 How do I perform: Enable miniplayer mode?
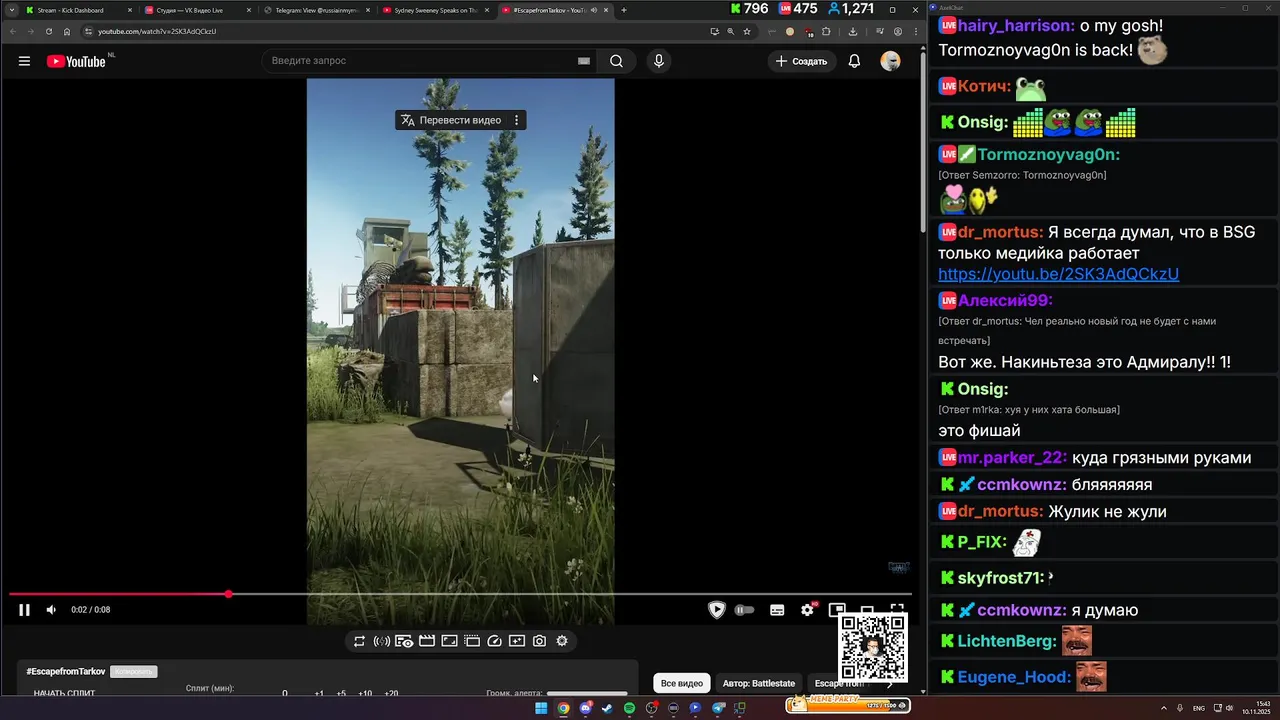[837, 610]
